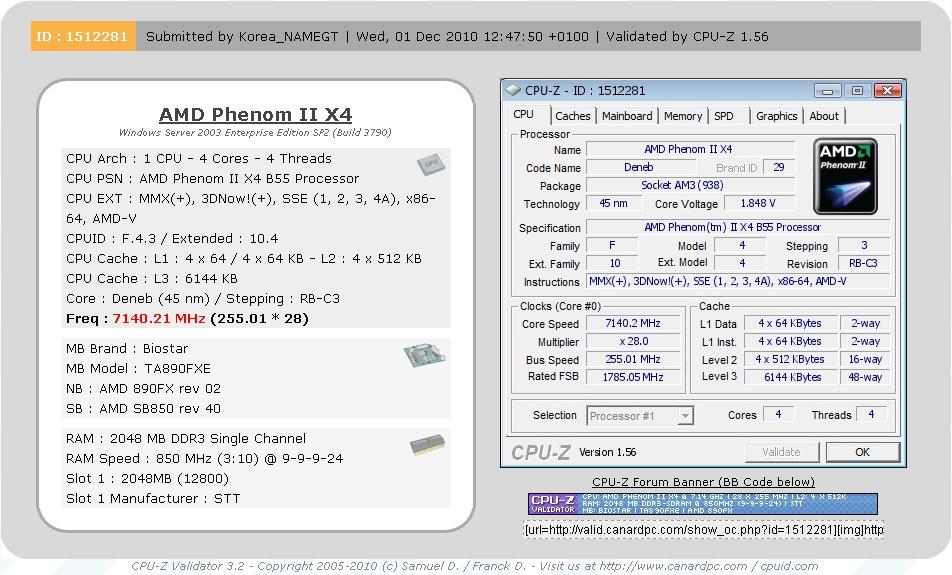Image resolution: width=952 pixels, height=575 pixels.
Task: Click the Level 2 4 x 512 KBytes field
Action: pyautogui.click(x=790, y=359)
